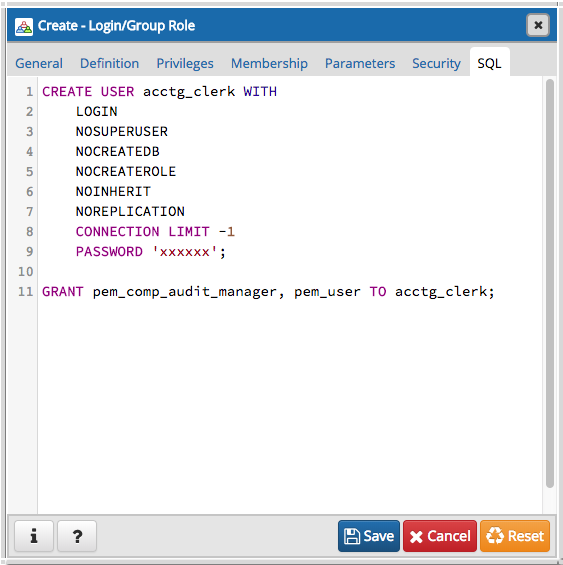Image resolution: width=563 pixels, height=565 pixels.
Task: Save the new role
Action: 369,536
